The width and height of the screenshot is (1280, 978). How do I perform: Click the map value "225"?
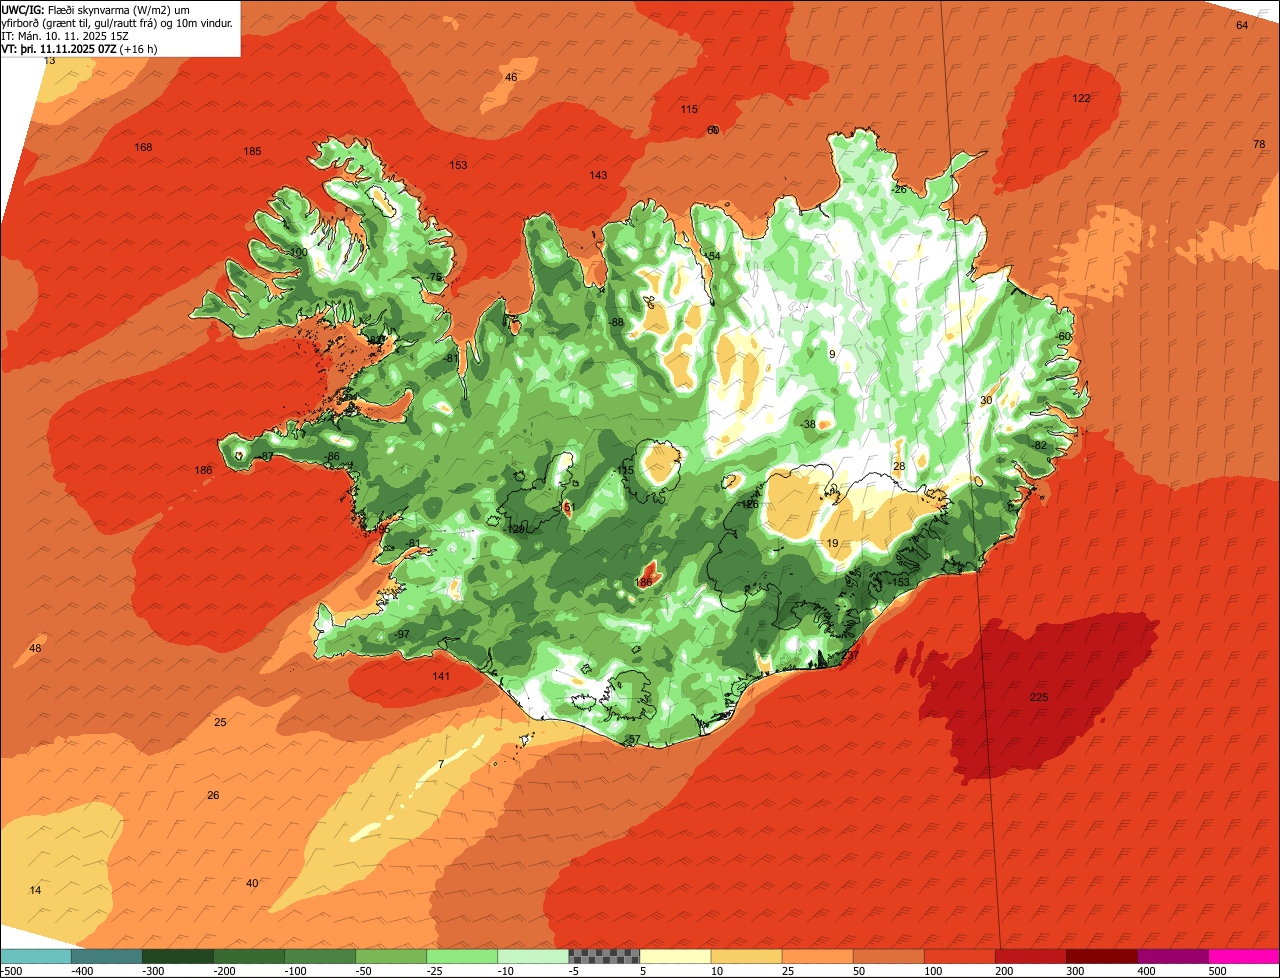pos(1039,697)
